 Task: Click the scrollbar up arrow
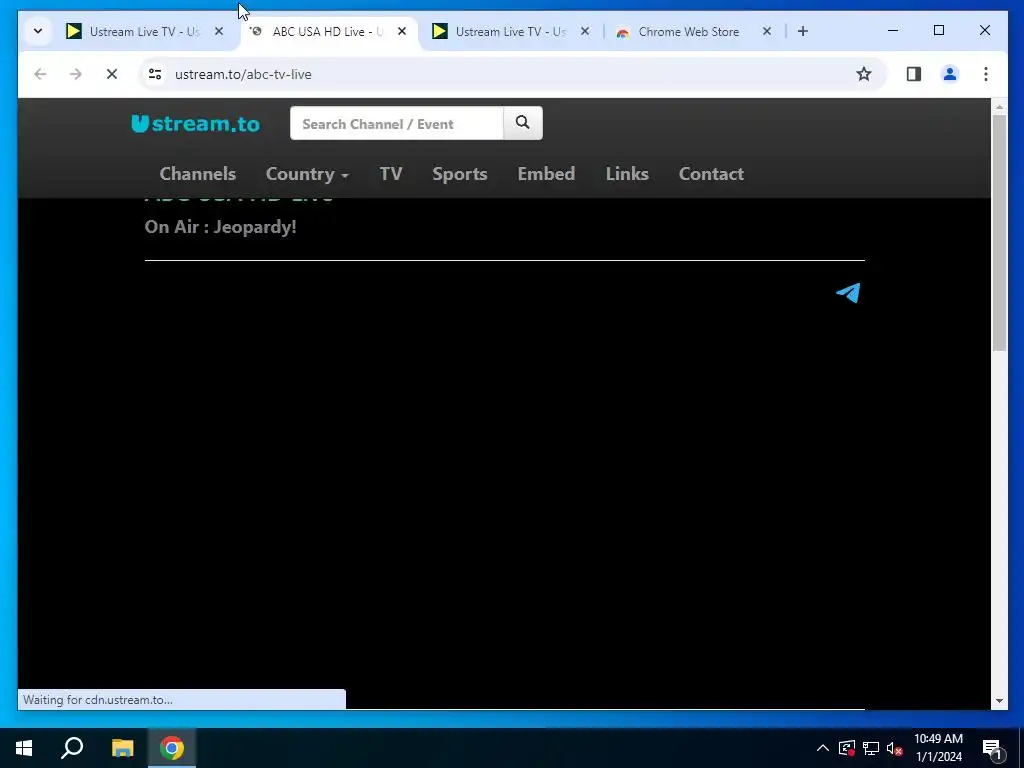click(x=999, y=106)
